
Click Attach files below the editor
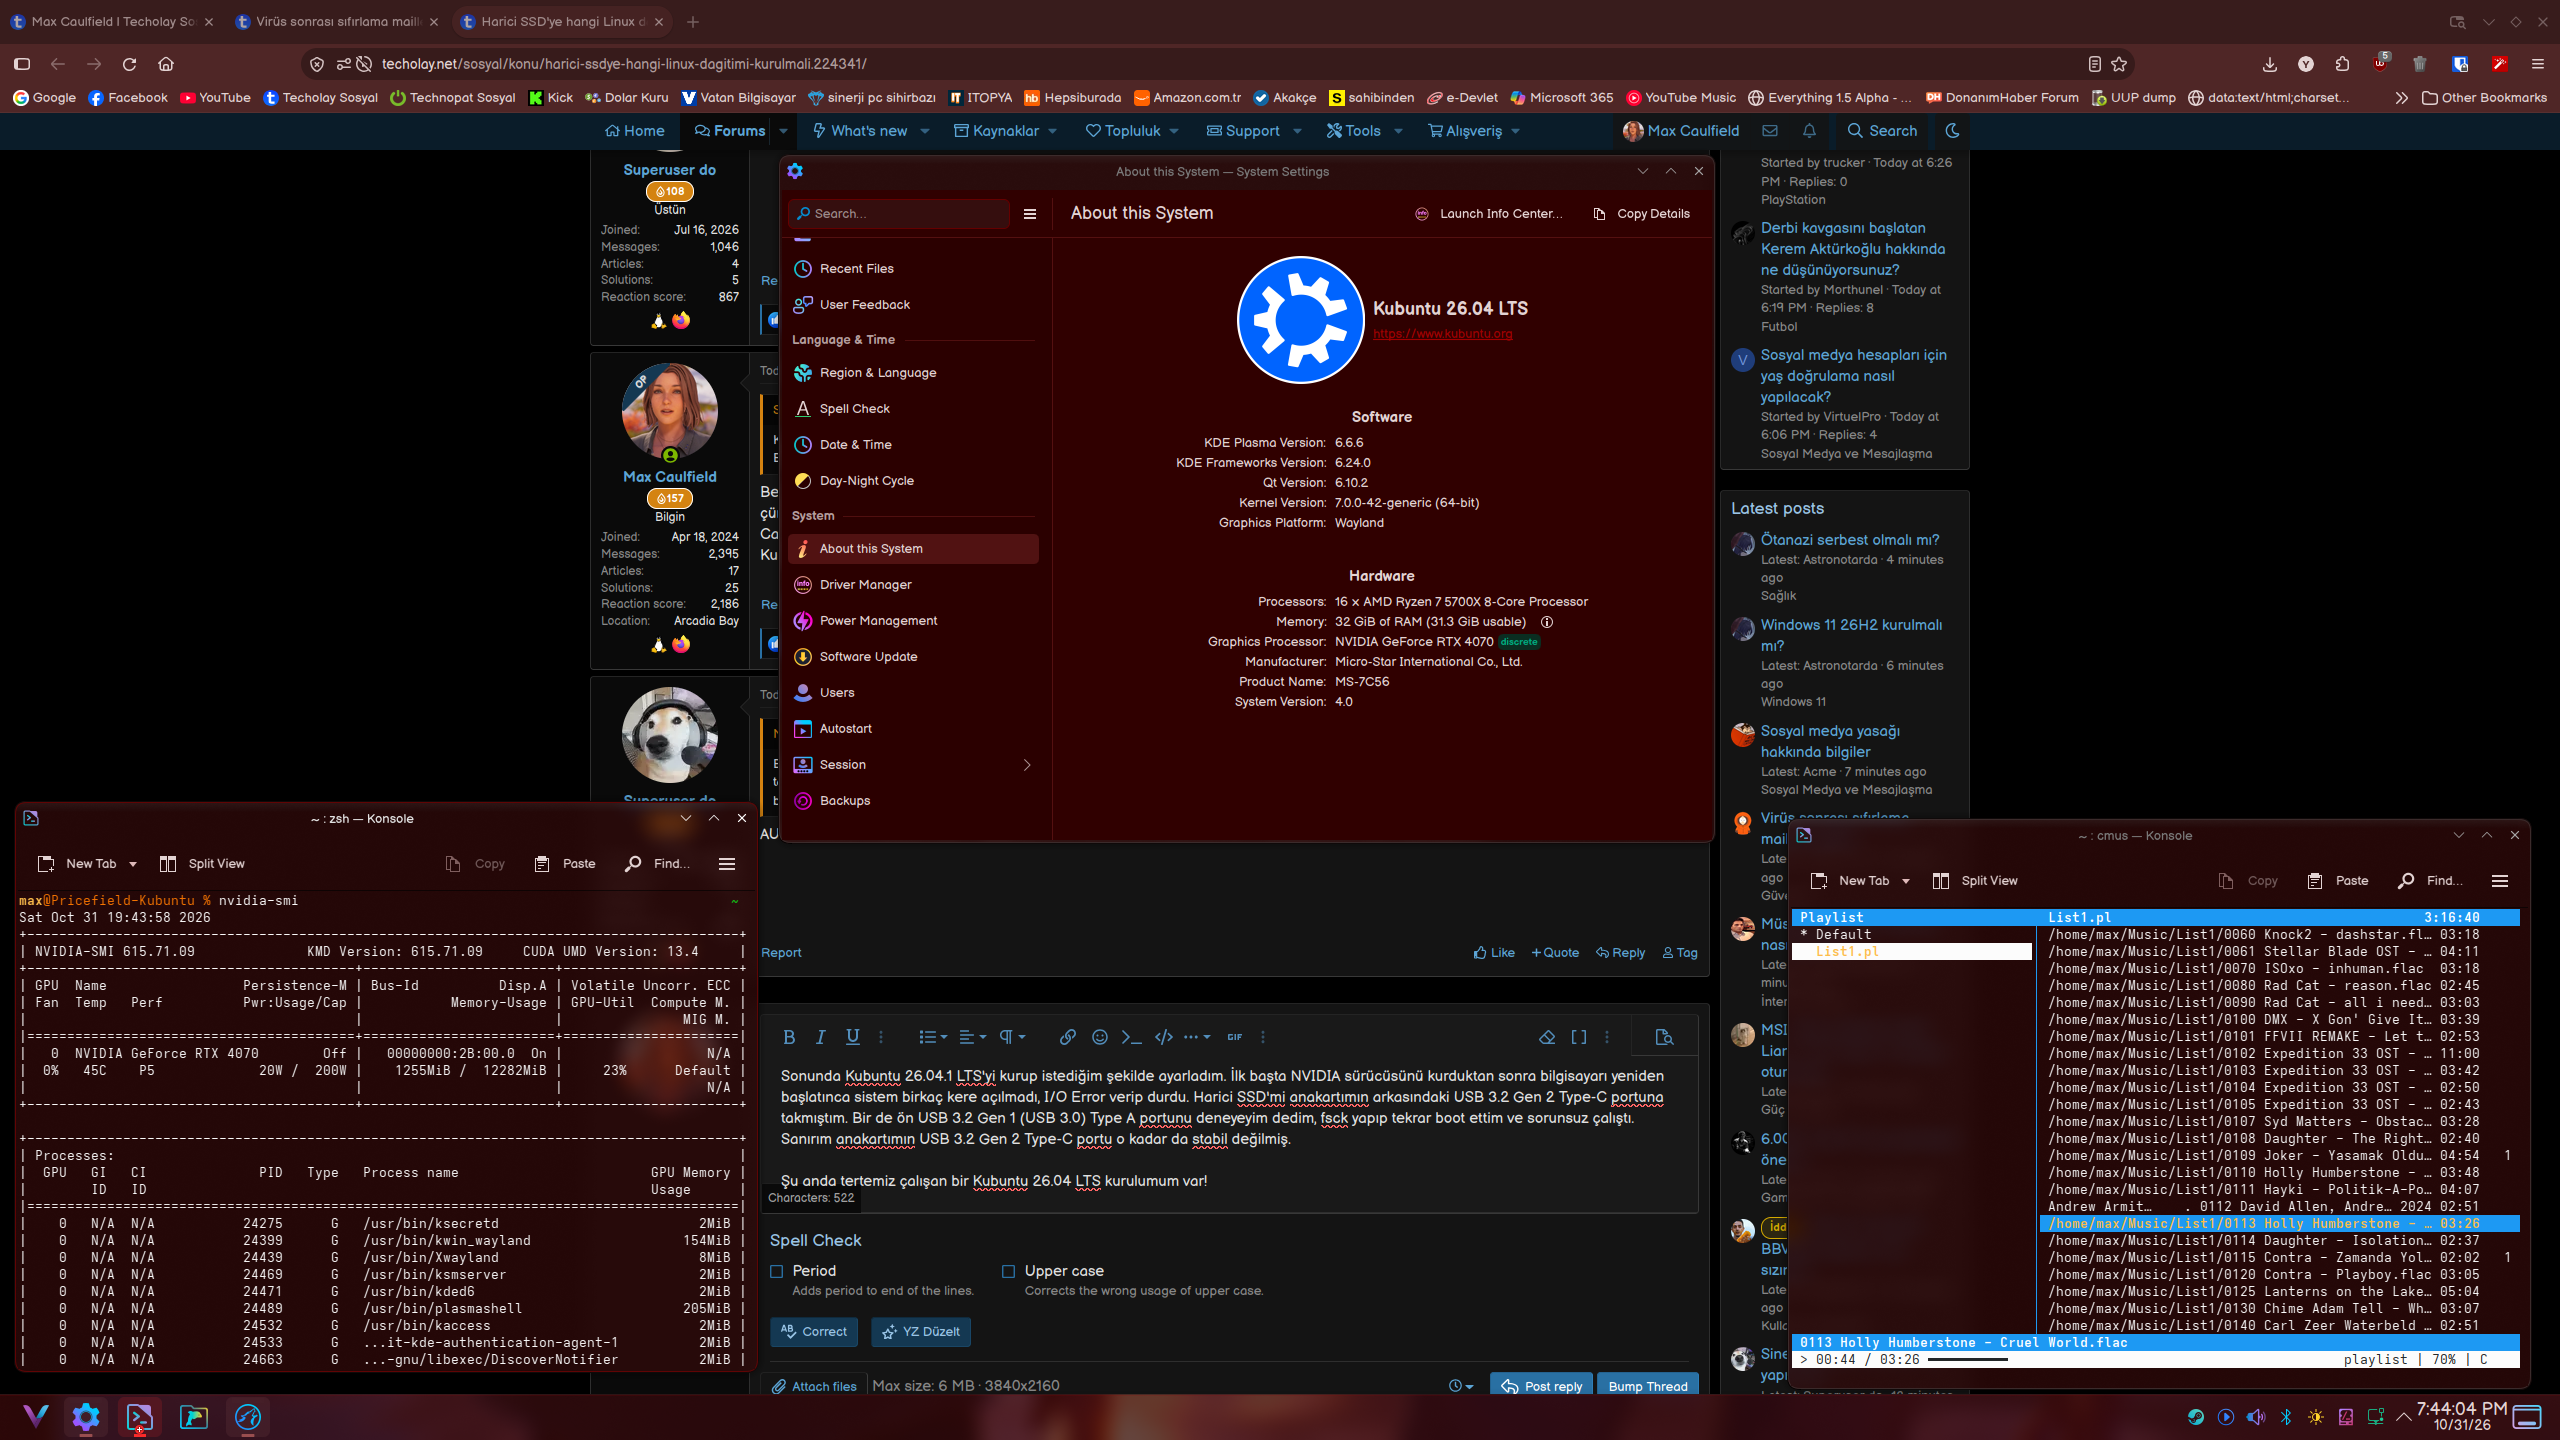(814, 1386)
